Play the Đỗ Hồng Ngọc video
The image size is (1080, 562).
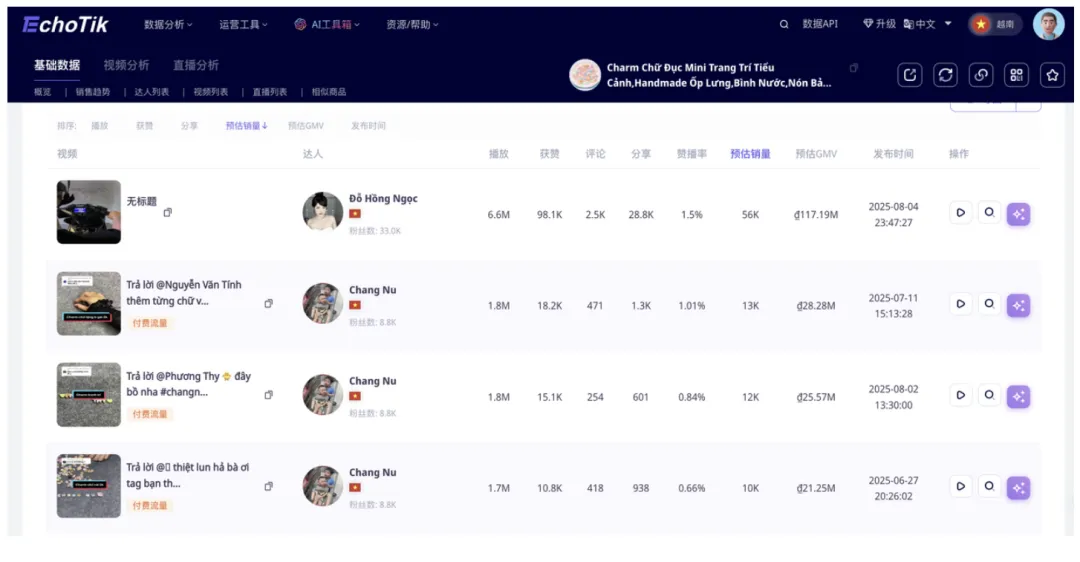[x=960, y=213]
